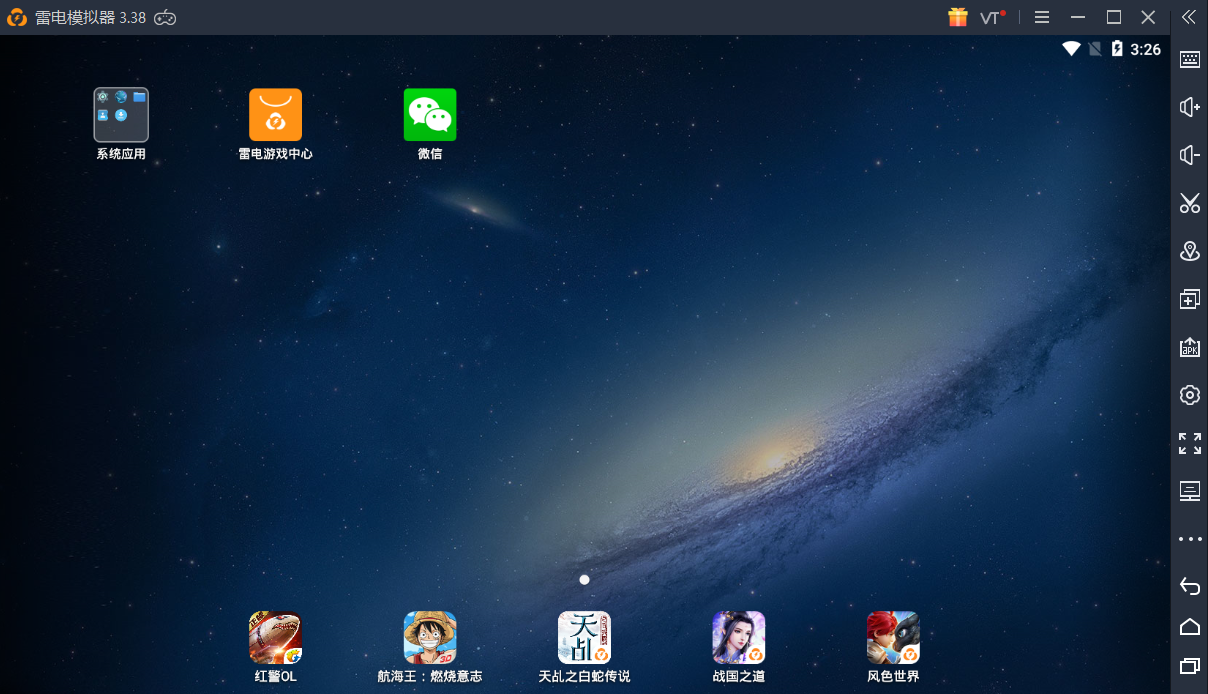
Task: Open emulator settings gear
Action: click(1190, 395)
